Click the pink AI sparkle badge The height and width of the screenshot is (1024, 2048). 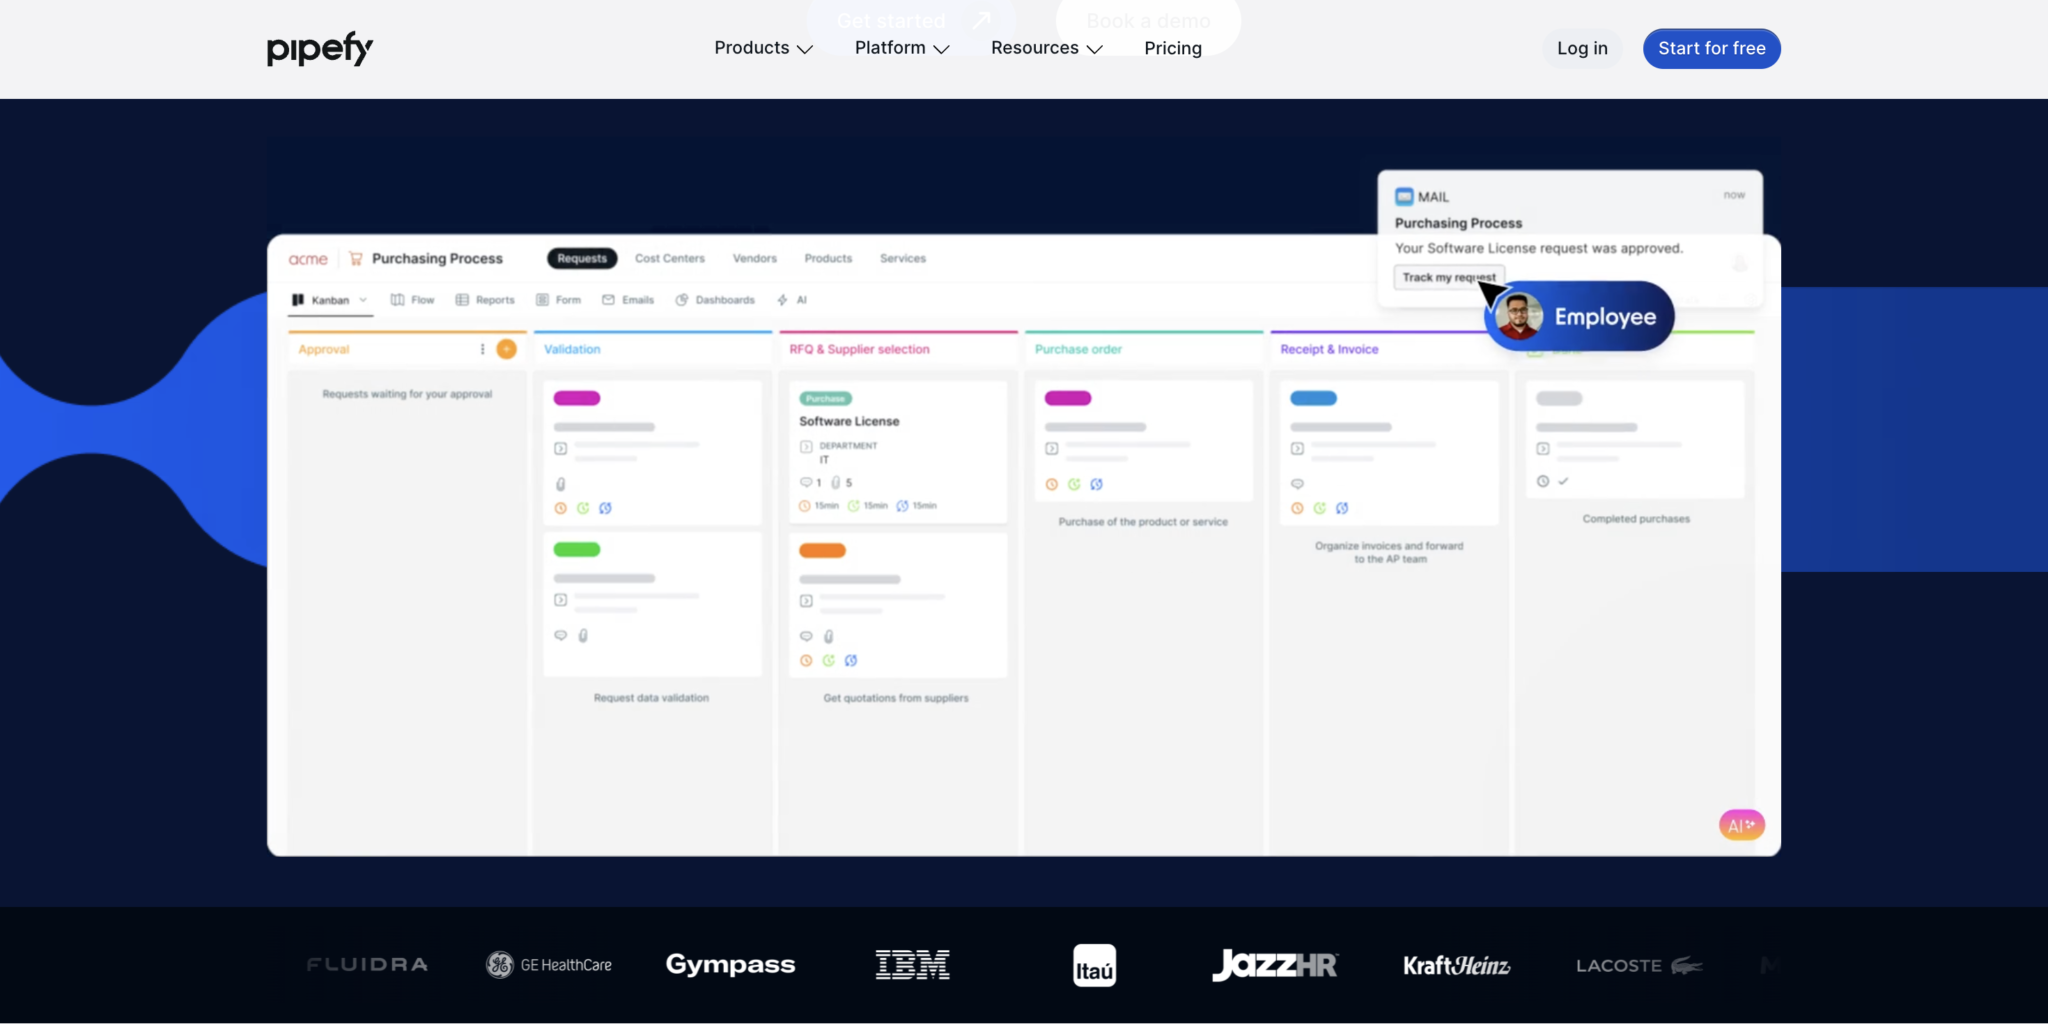1741,825
